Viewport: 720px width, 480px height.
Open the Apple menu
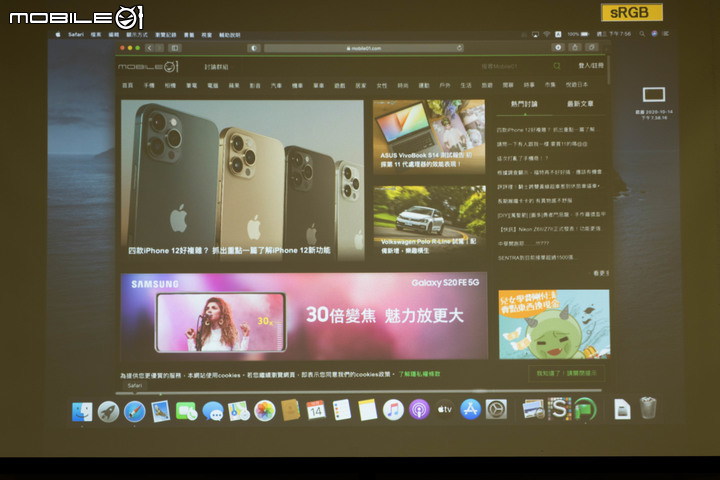tap(58, 34)
